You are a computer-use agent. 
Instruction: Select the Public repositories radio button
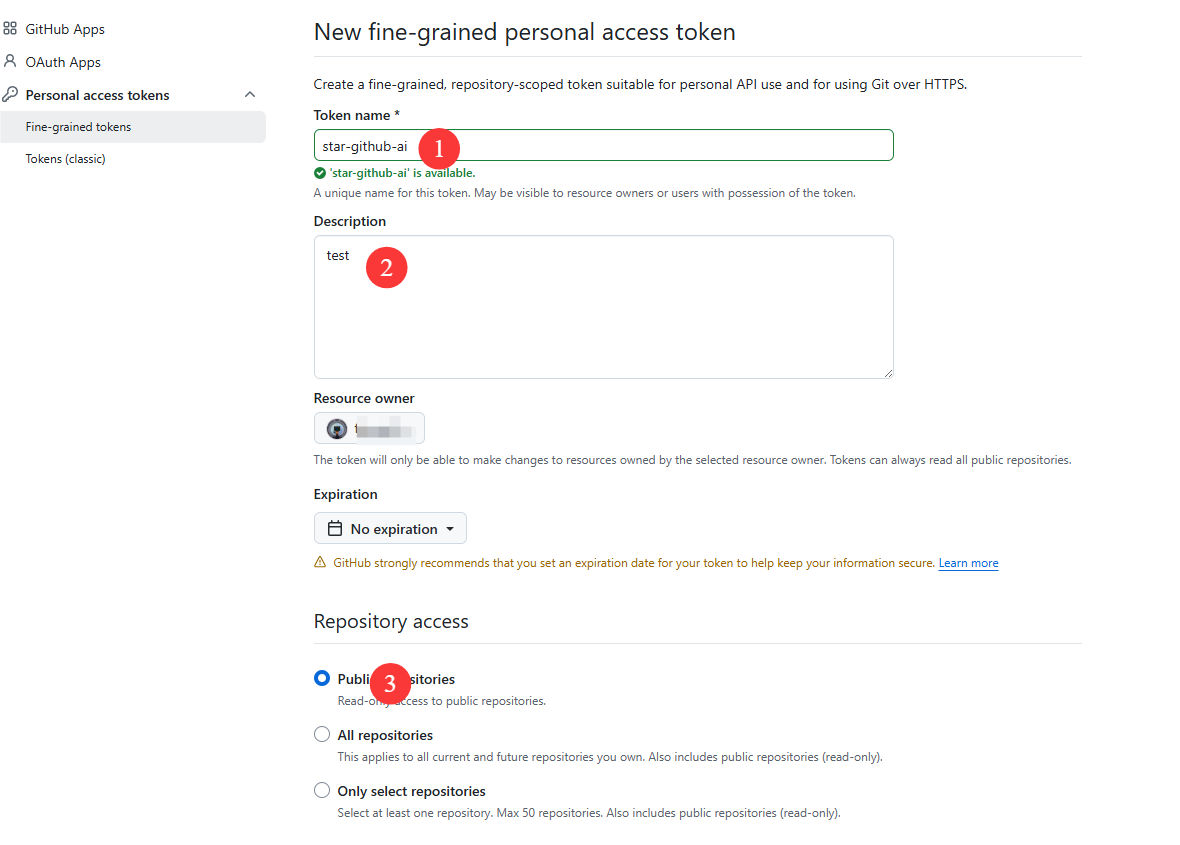pyautogui.click(x=321, y=678)
